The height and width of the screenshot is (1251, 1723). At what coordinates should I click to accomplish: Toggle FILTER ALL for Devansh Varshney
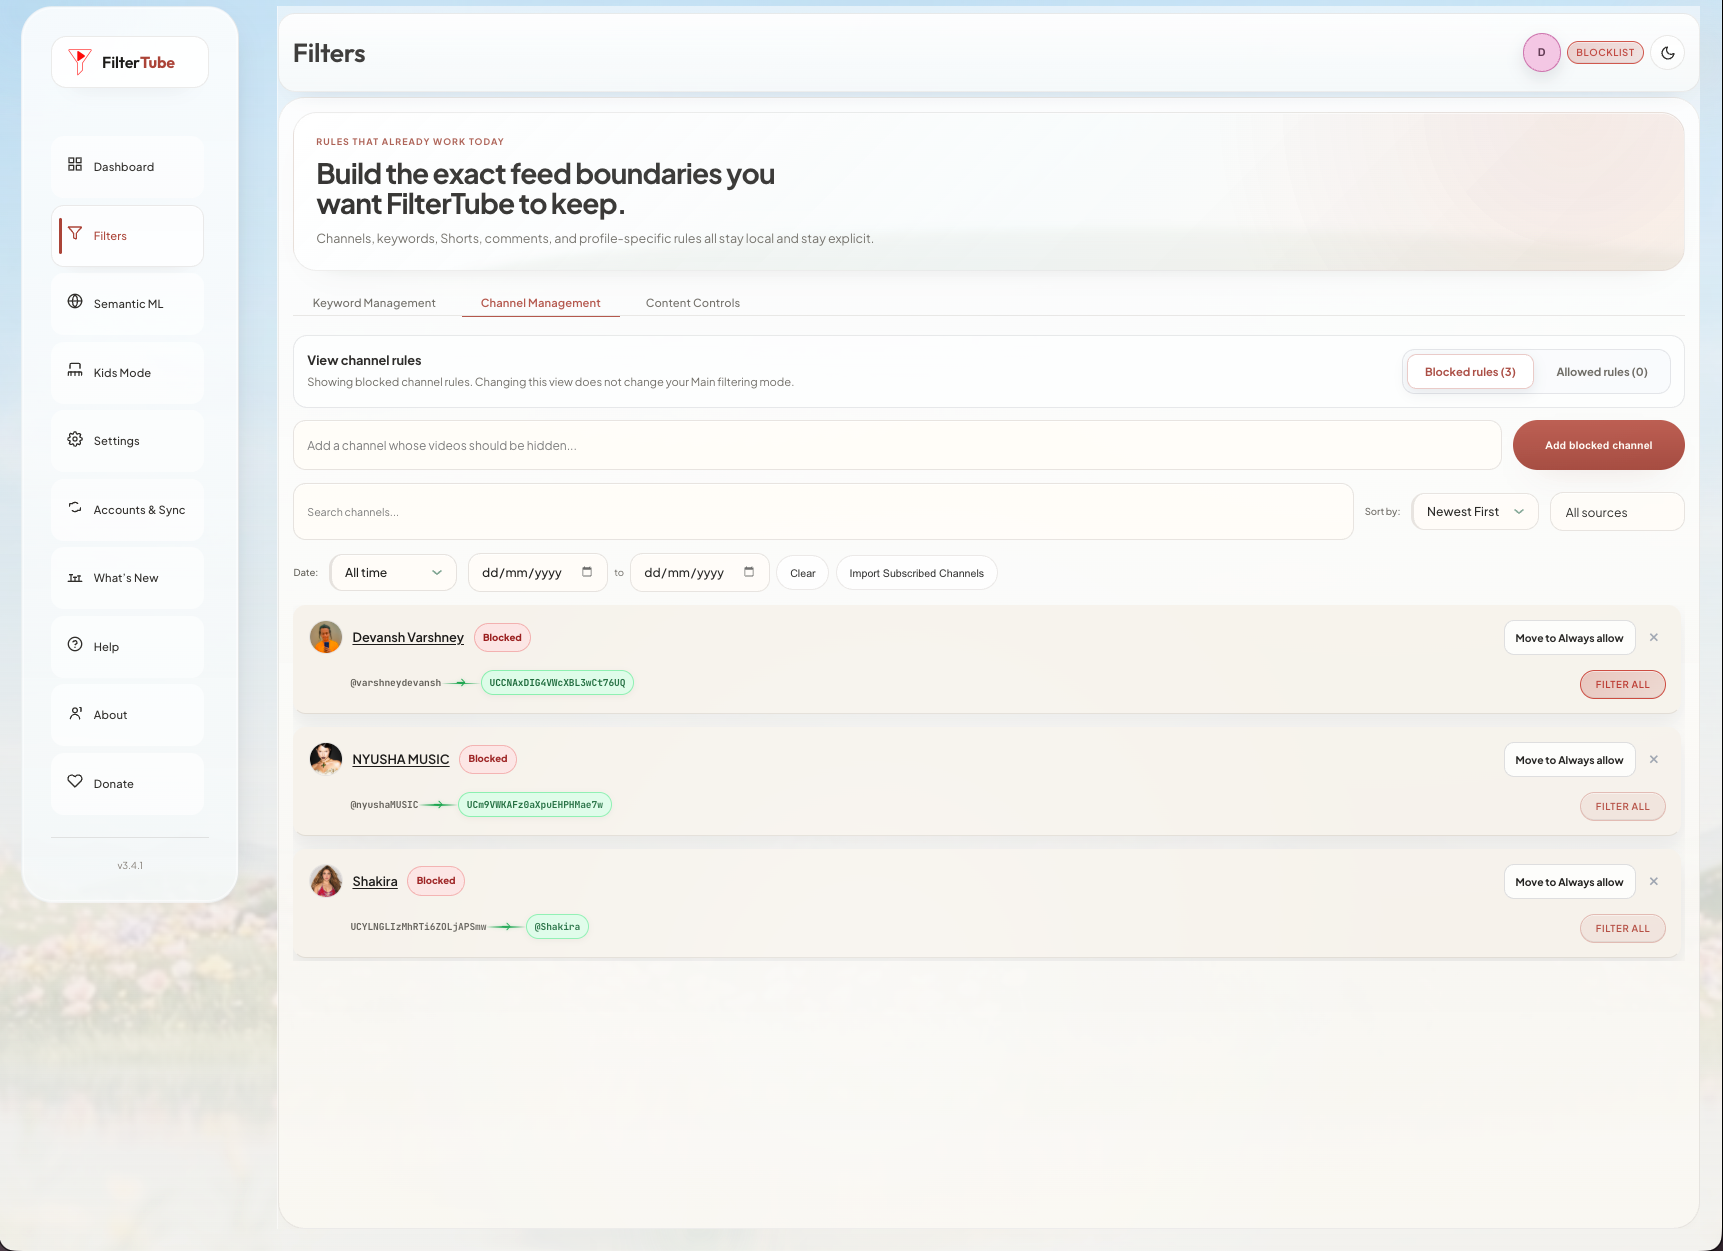tap(1622, 685)
